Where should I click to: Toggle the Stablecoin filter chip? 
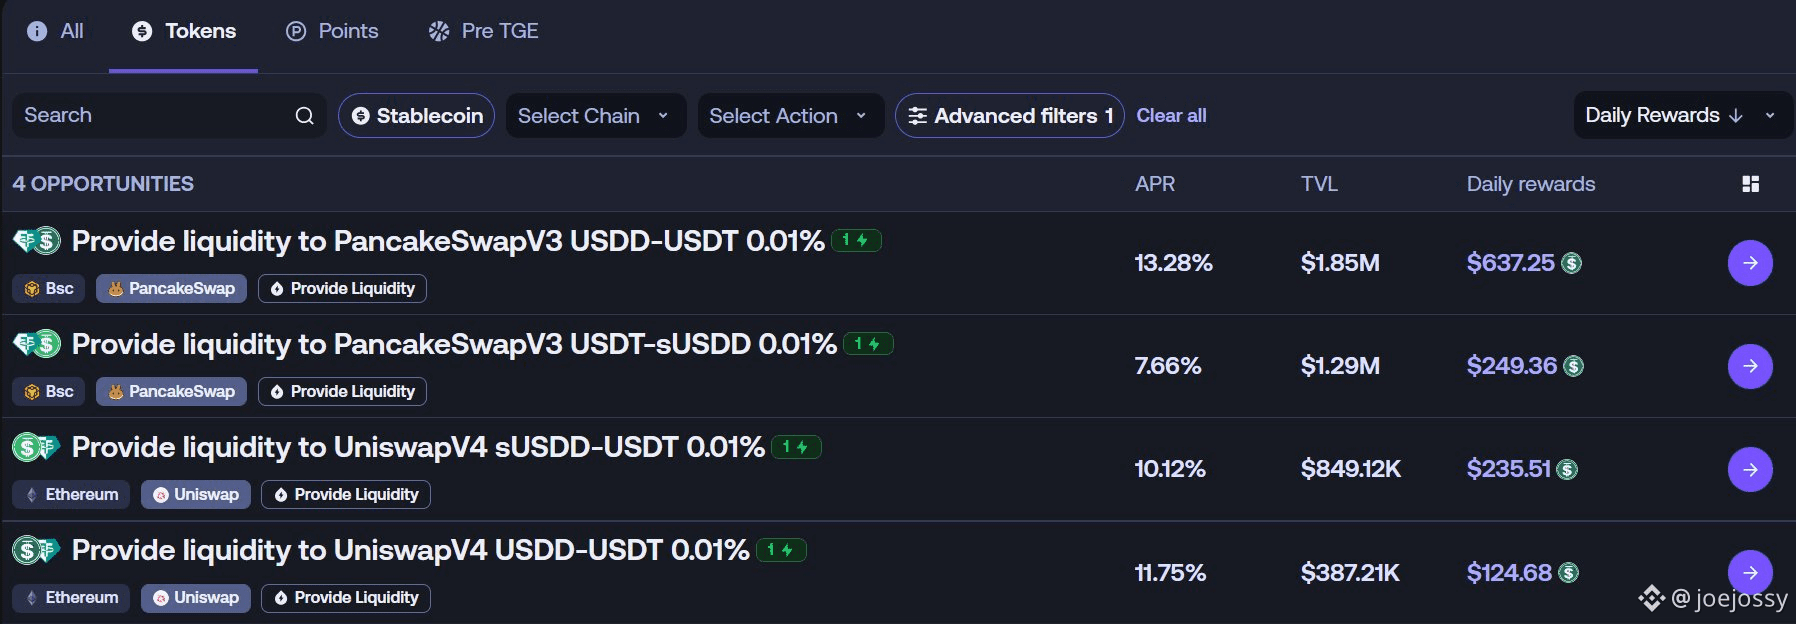click(416, 116)
